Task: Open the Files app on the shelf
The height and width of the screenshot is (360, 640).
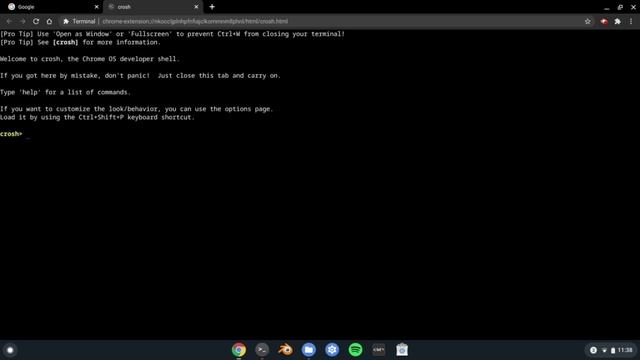Action: [309, 350]
